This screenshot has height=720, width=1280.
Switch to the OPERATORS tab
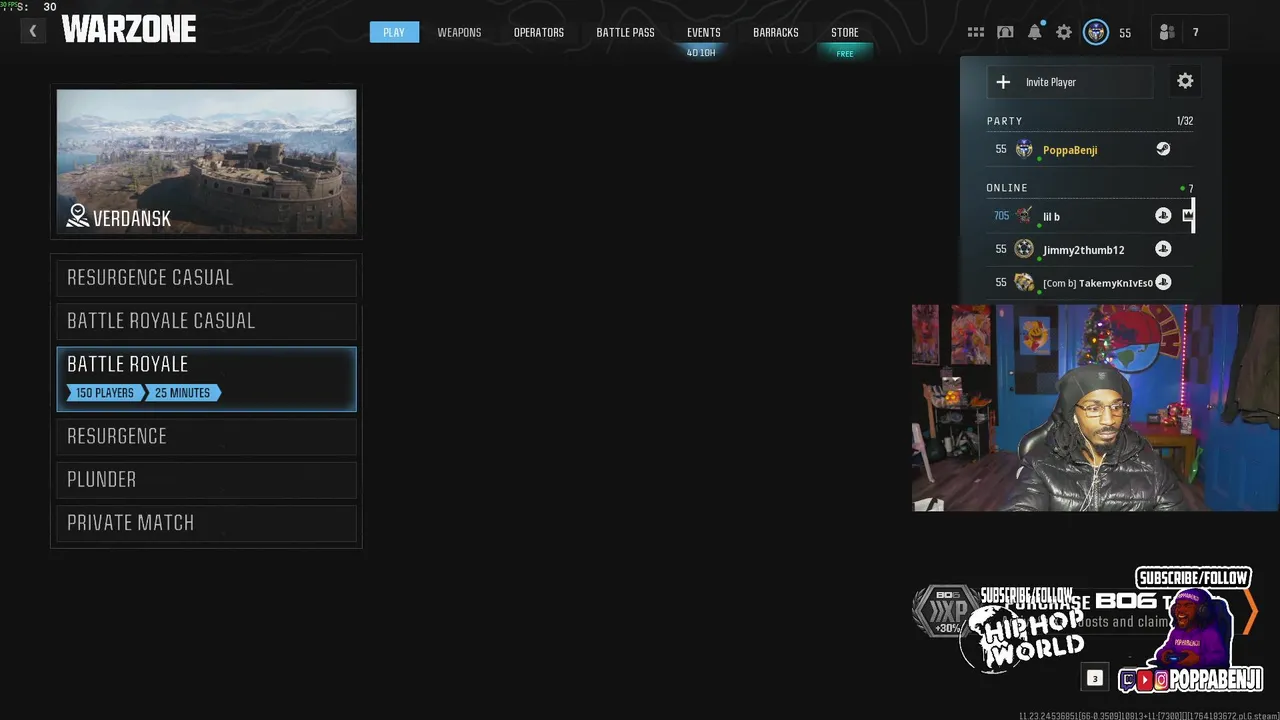(x=539, y=32)
